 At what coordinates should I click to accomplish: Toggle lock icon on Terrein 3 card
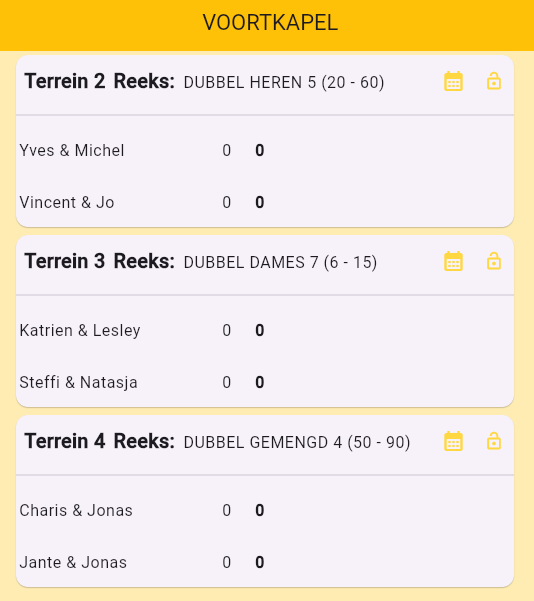pyautogui.click(x=494, y=261)
